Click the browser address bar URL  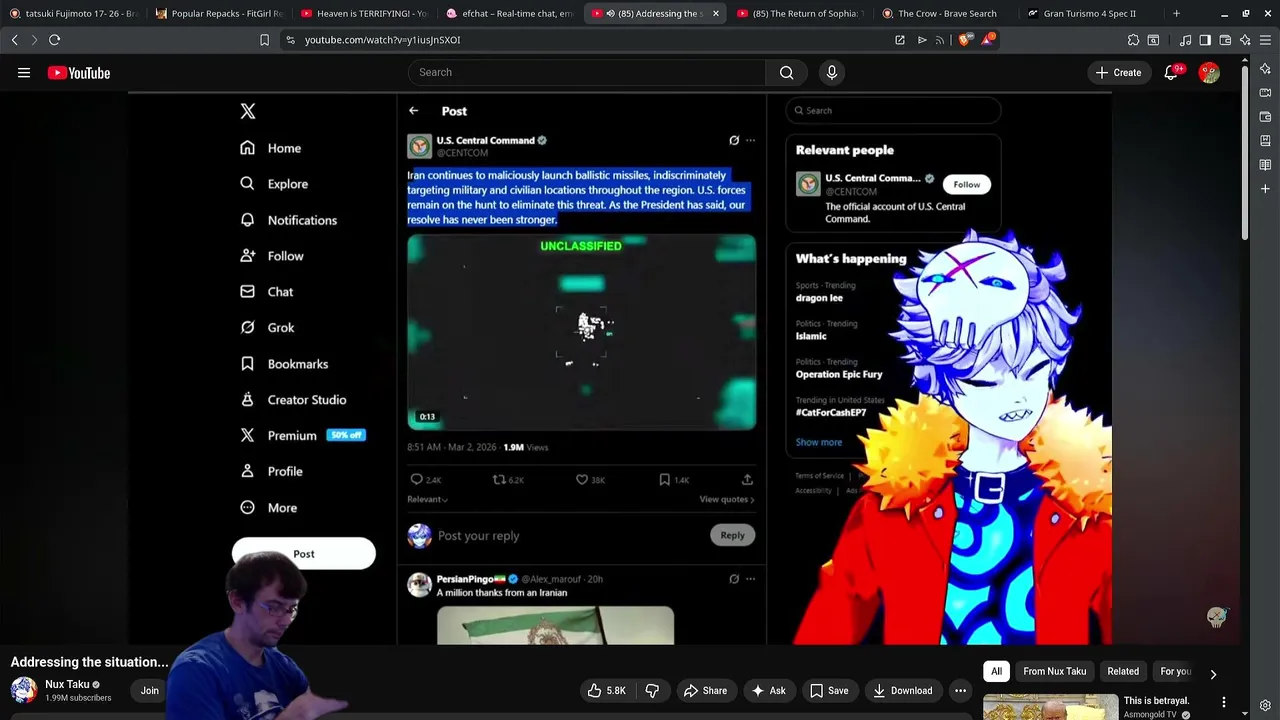pyautogui.click(x=382, y=40)
